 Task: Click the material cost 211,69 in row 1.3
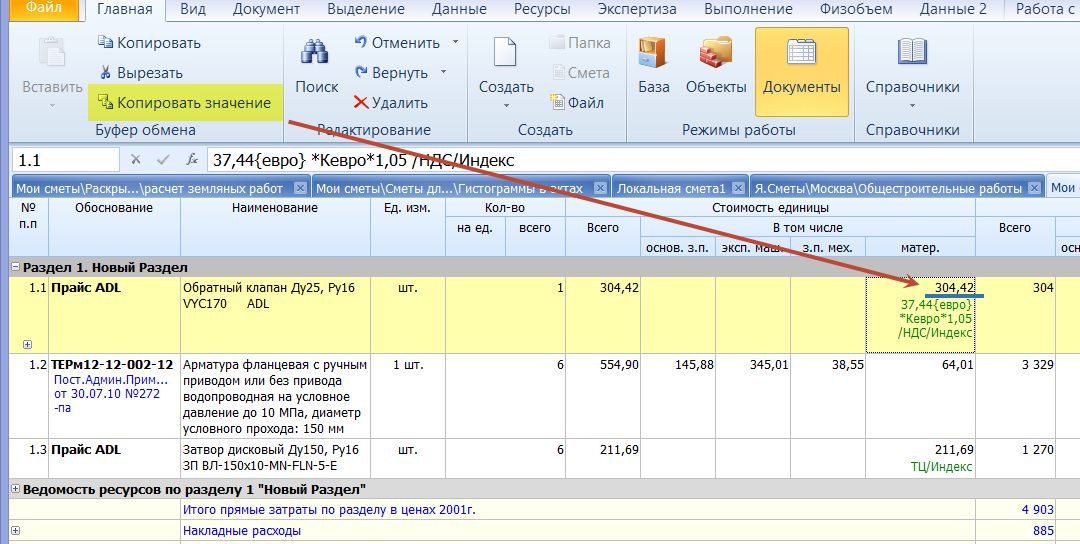[954, 450]
